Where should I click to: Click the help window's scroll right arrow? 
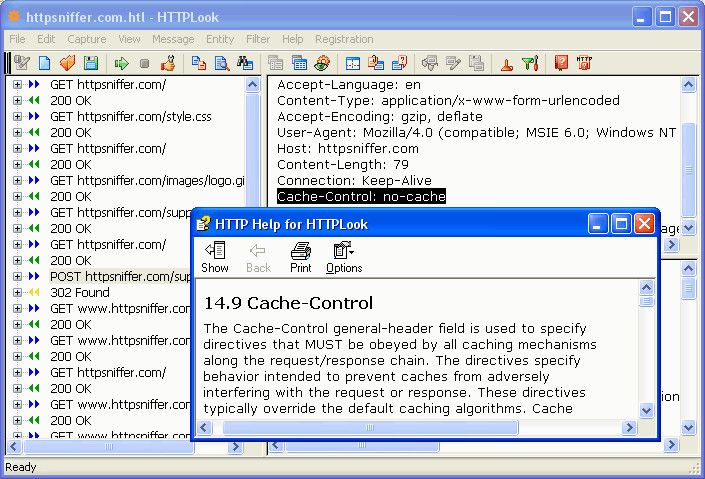(629, 427)
